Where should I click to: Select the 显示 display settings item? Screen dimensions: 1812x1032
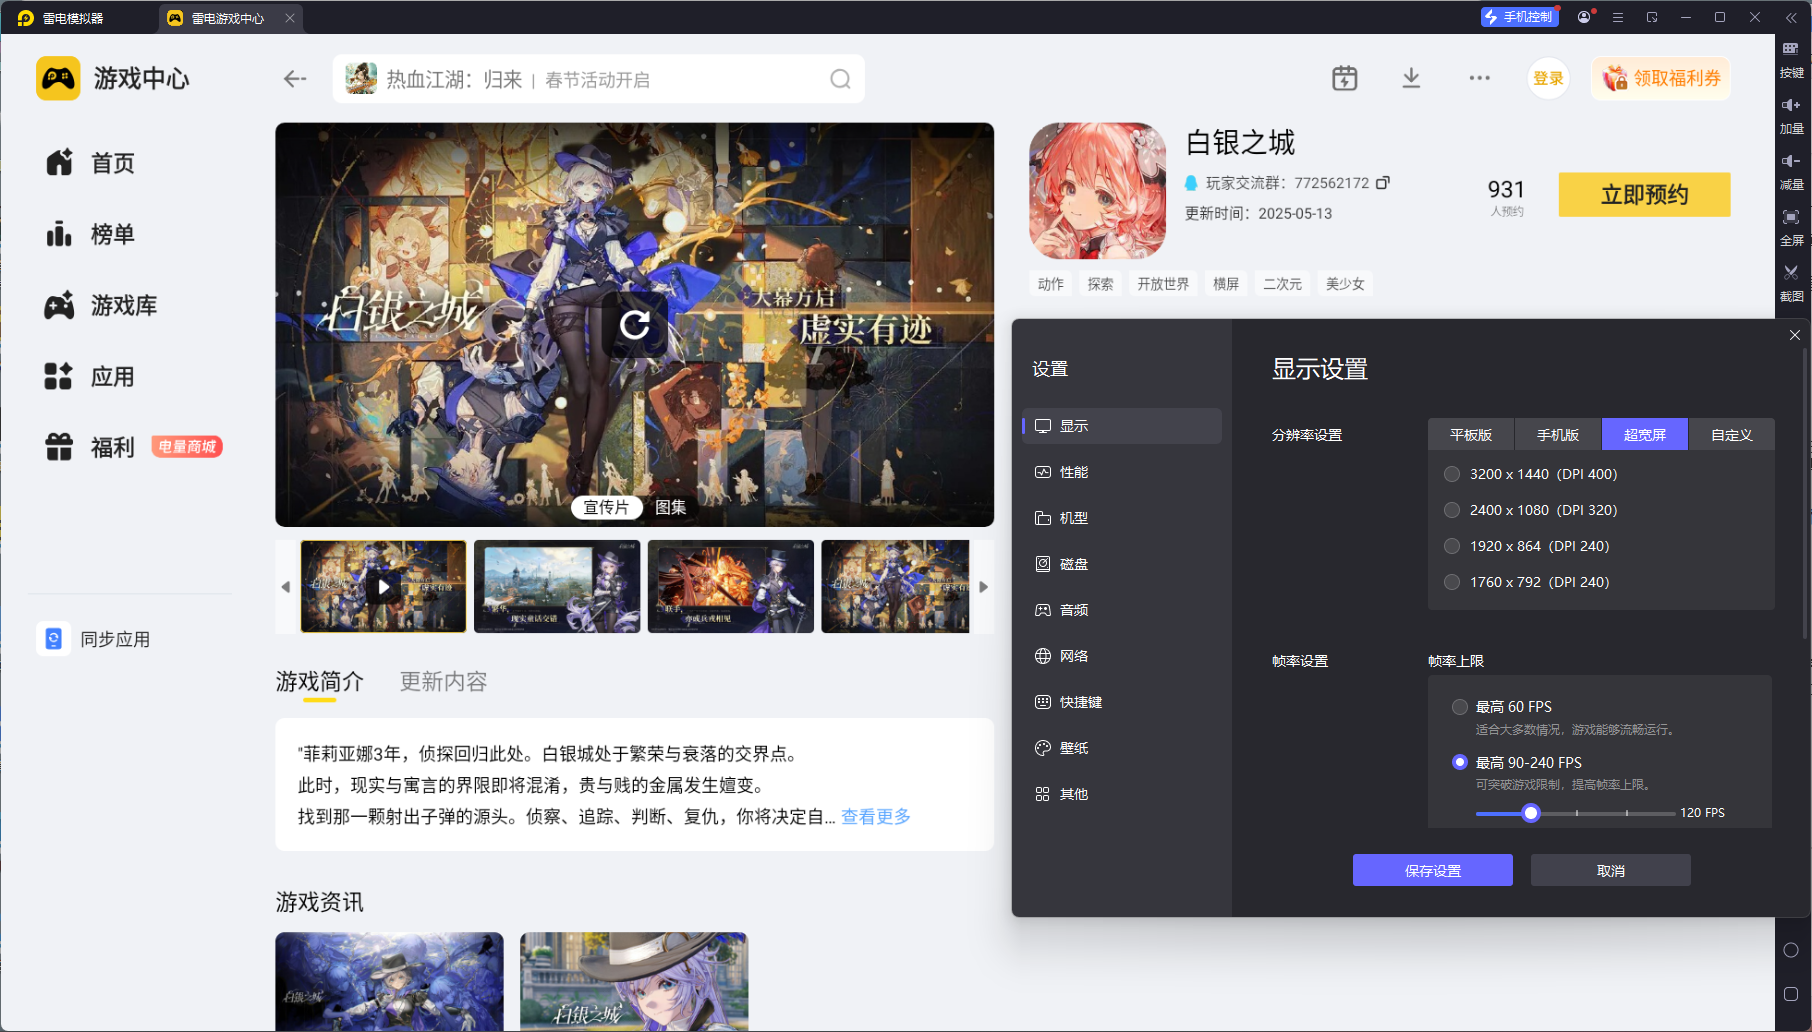point(1122,426)
